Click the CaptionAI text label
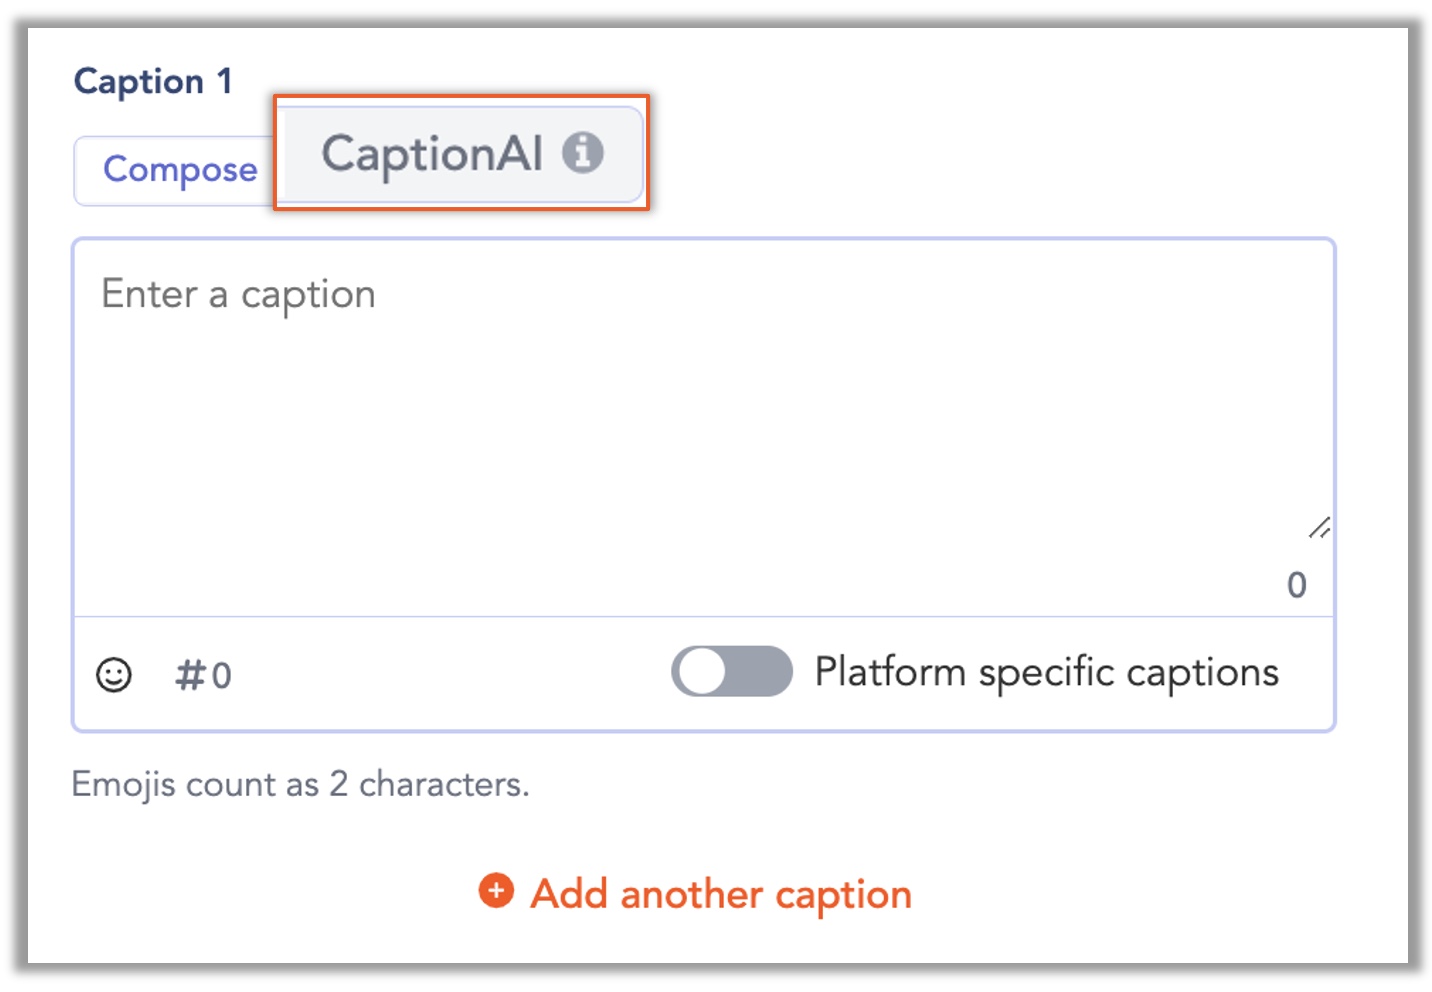The image size is (1432, 992). coord(432,154)
